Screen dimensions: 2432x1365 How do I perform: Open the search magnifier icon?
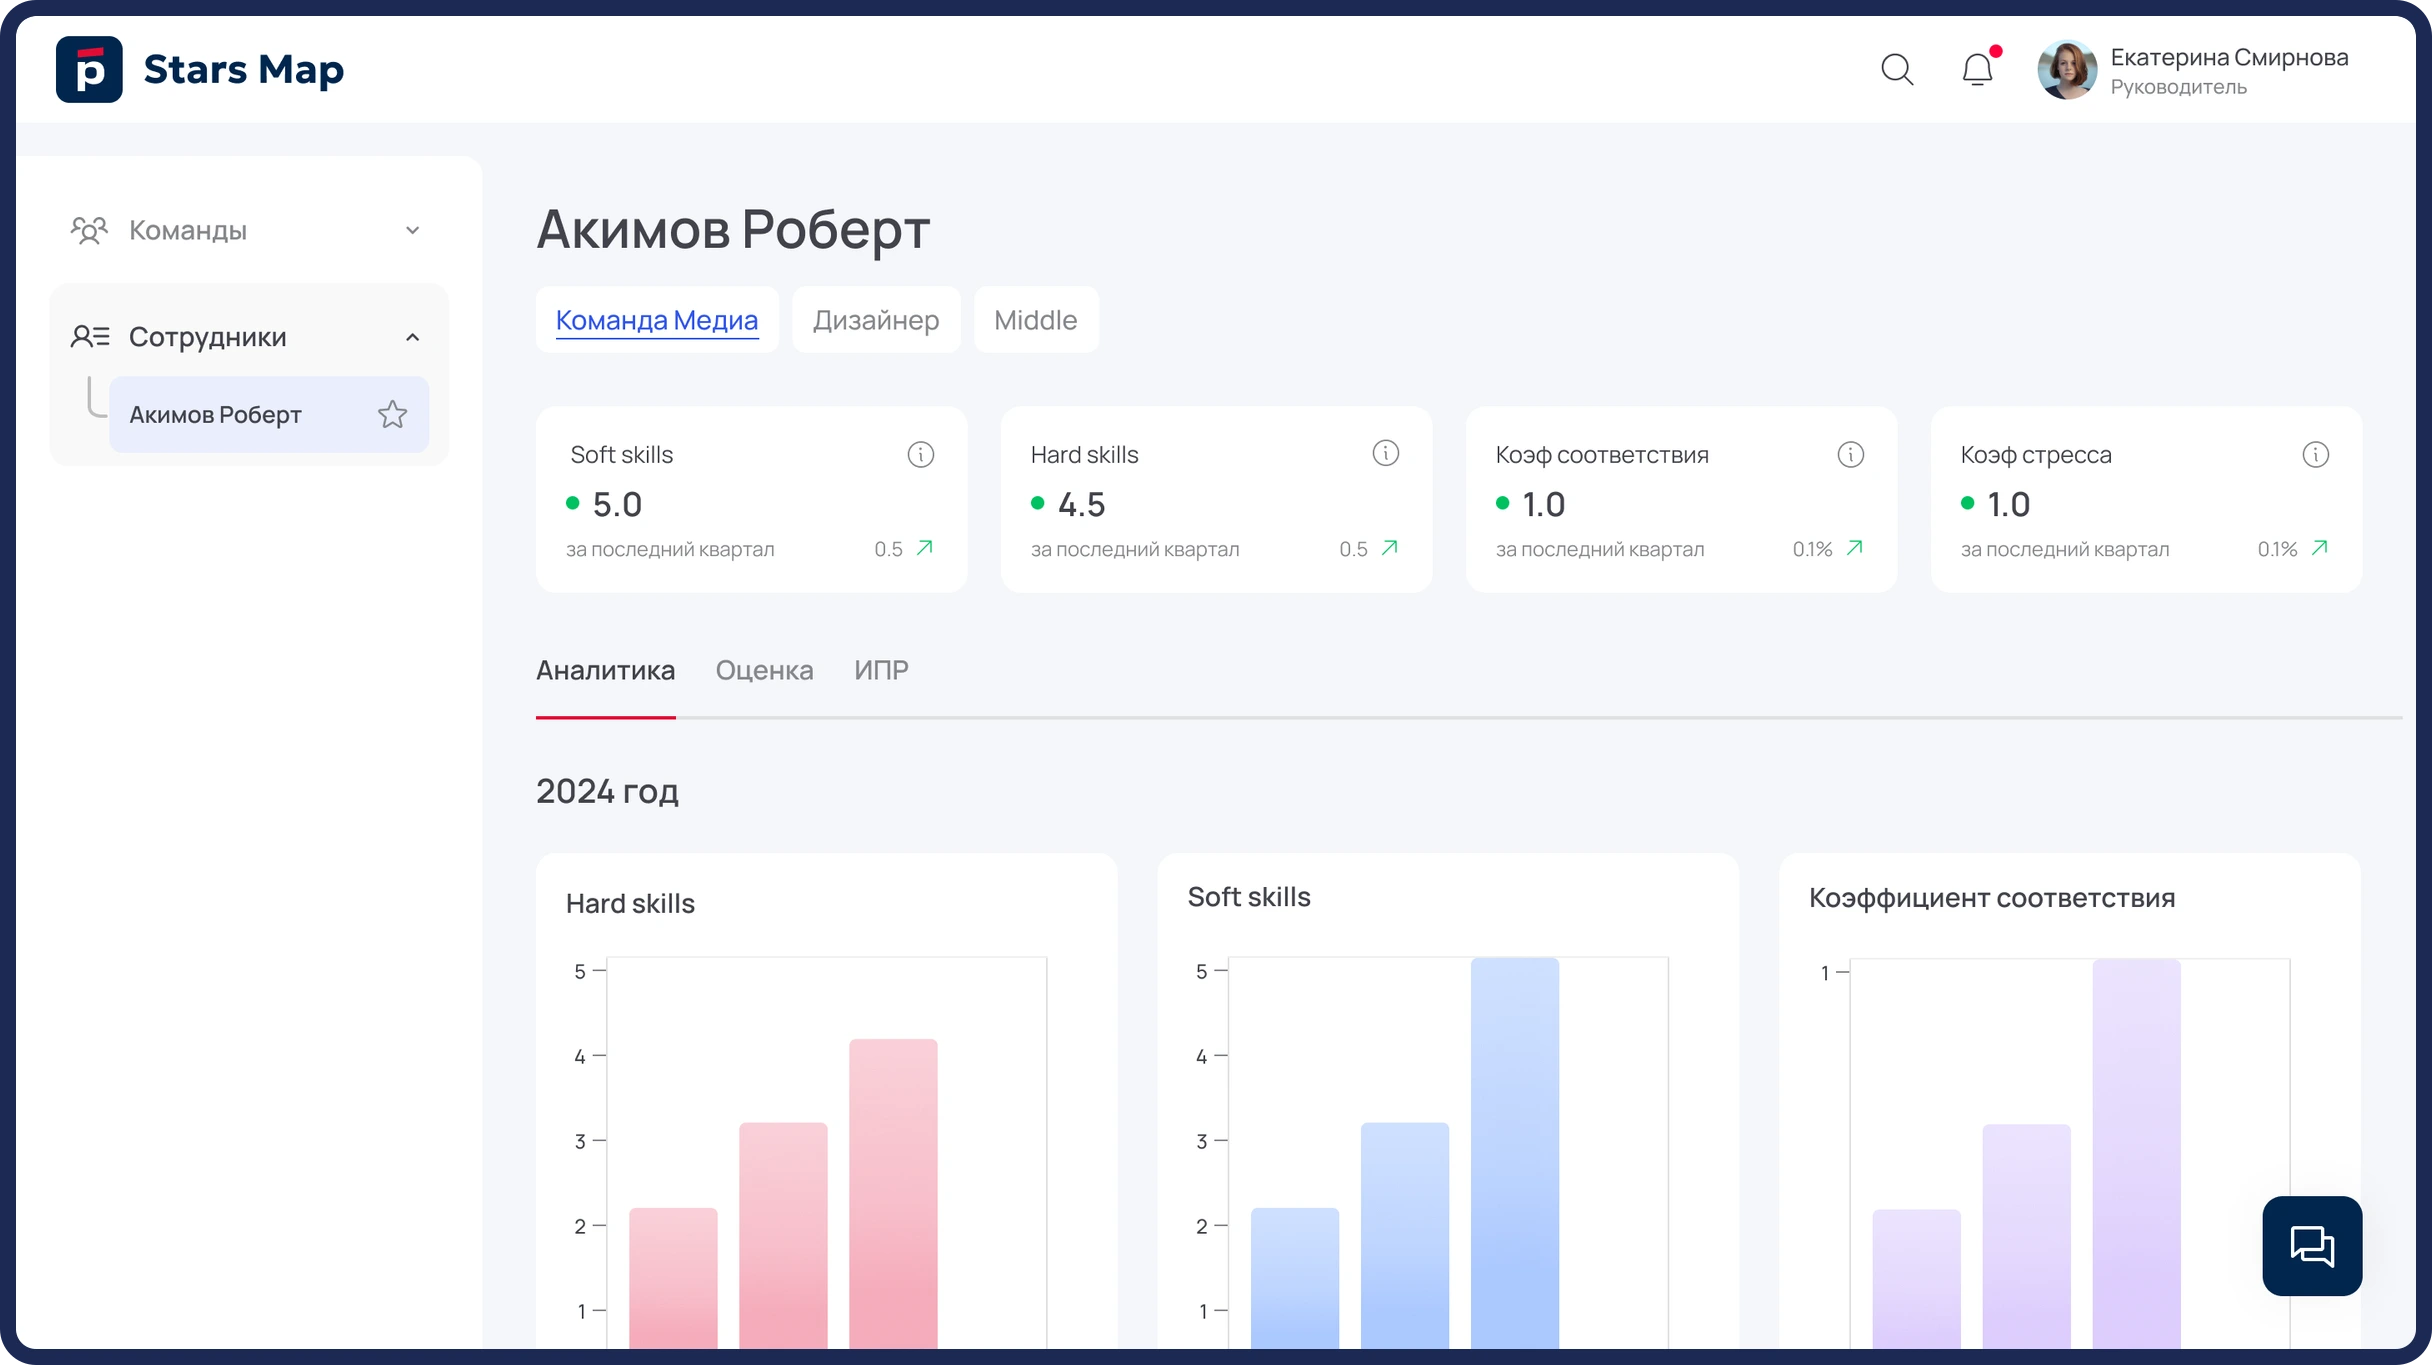(x=1897, y=69)
